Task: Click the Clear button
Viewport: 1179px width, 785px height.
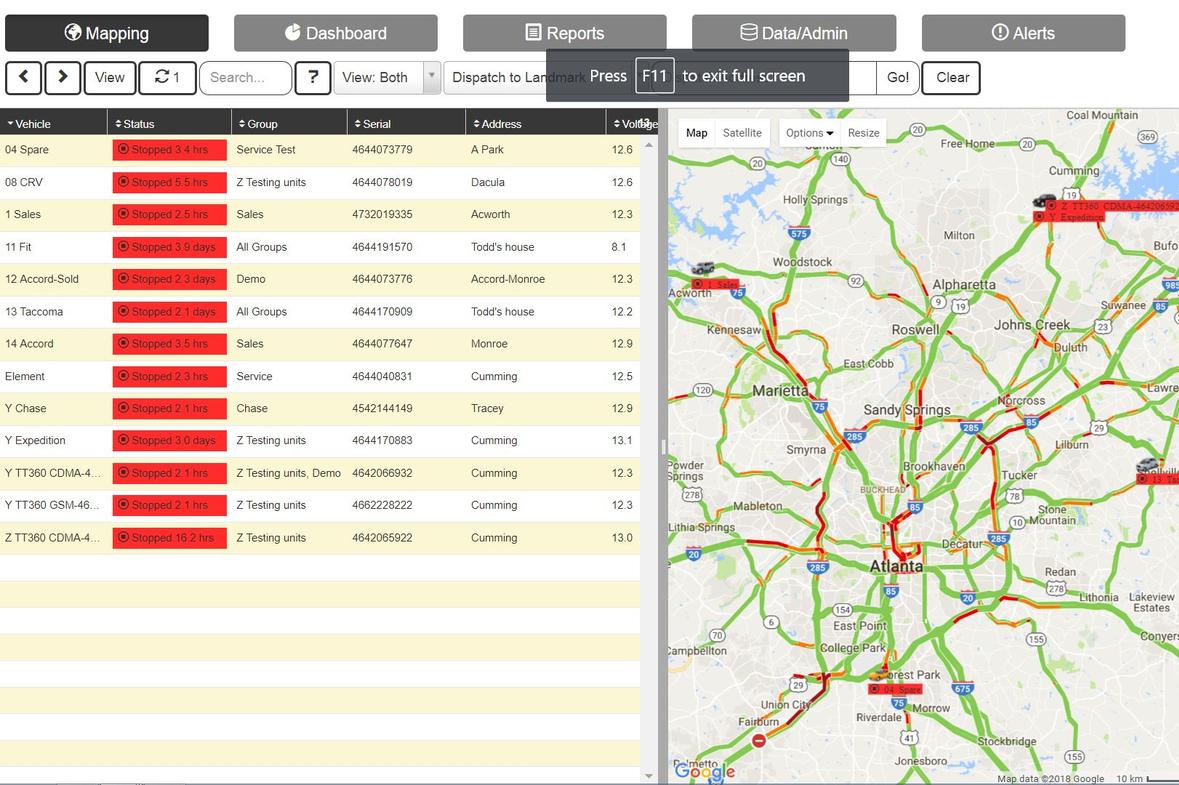Action: click(952, 77)
